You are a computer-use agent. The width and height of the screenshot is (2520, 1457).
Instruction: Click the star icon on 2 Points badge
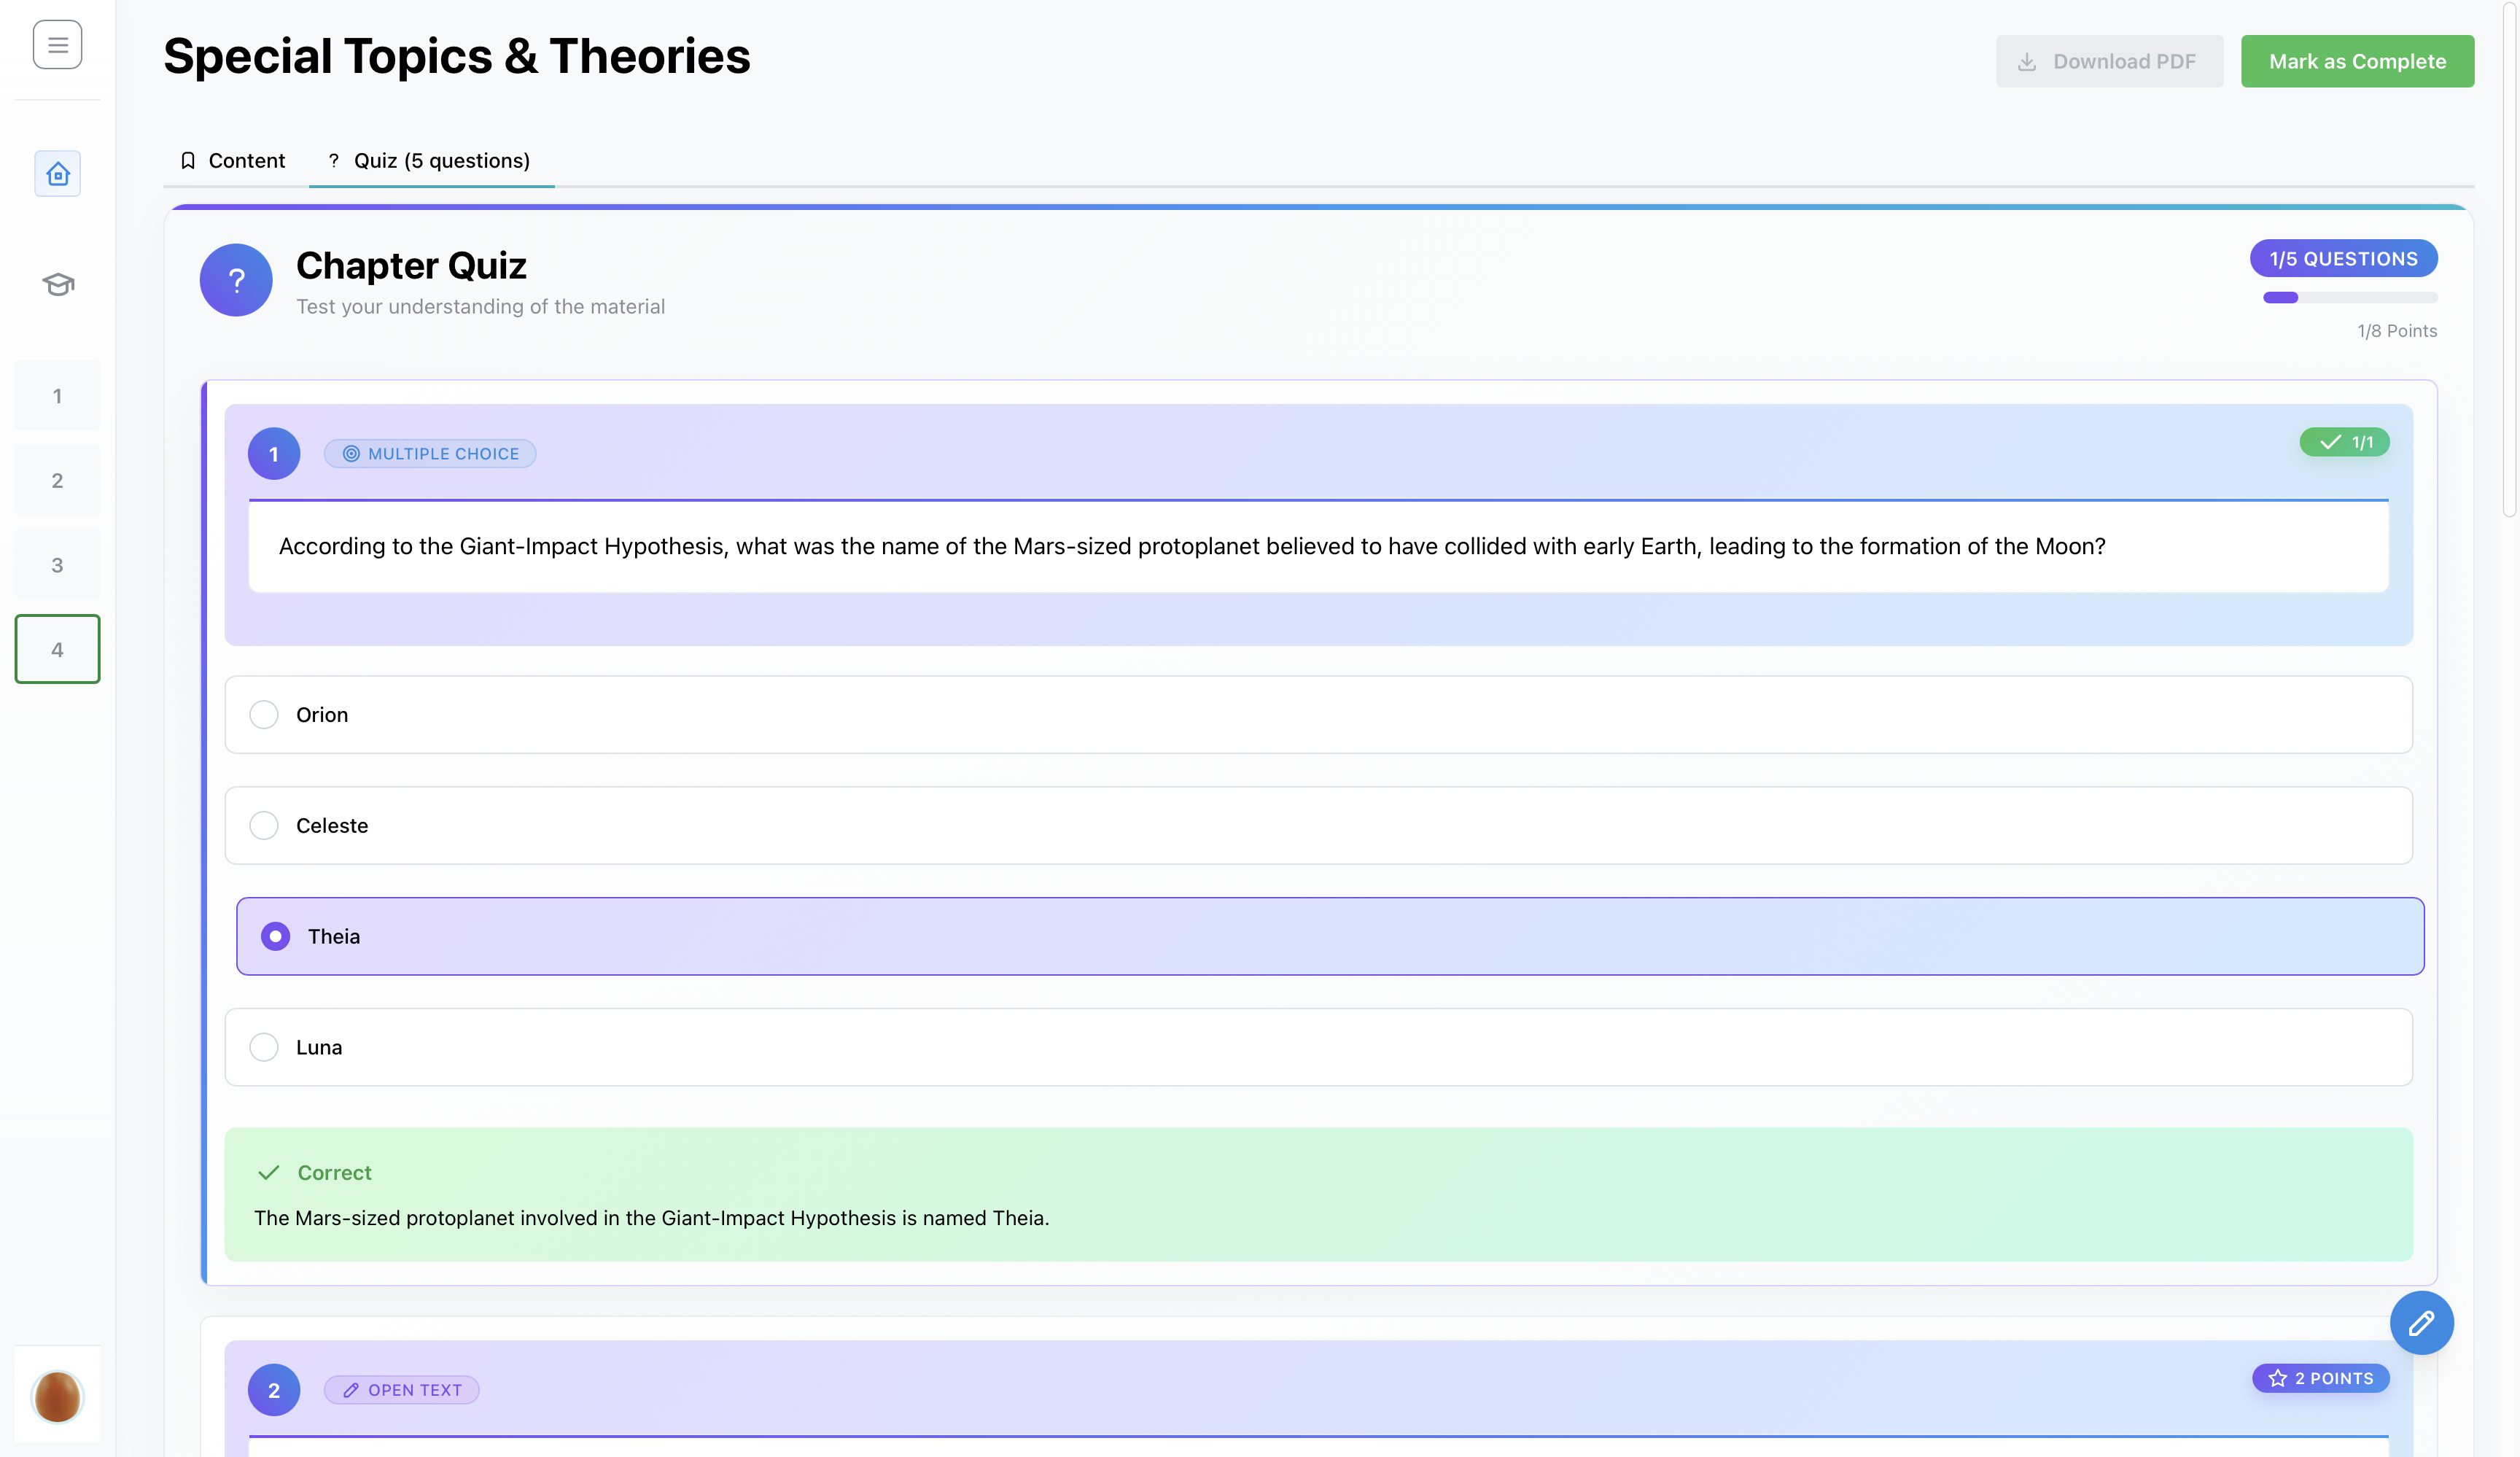2278,1378
